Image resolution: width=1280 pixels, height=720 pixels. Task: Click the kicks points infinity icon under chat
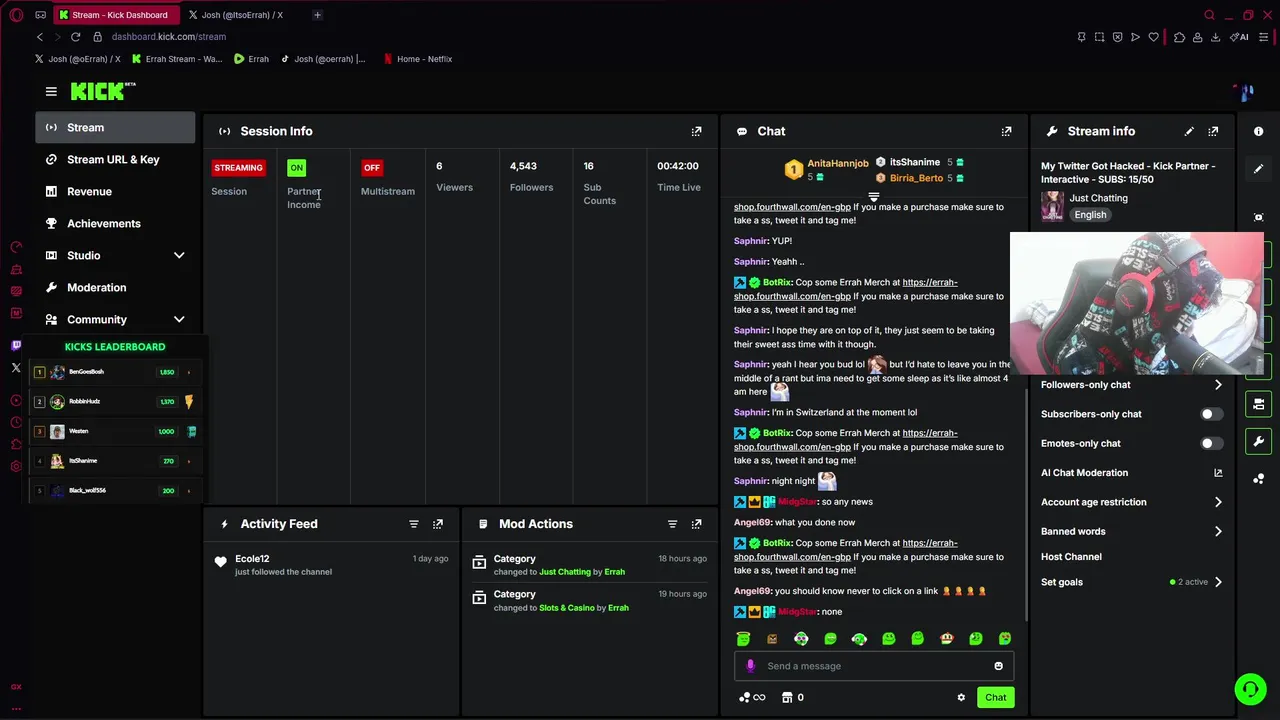point(752,698)
